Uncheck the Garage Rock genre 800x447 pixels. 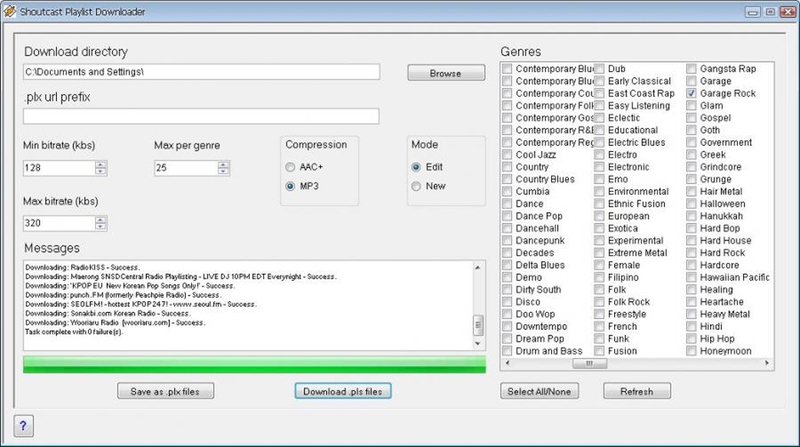coord(691,93)
